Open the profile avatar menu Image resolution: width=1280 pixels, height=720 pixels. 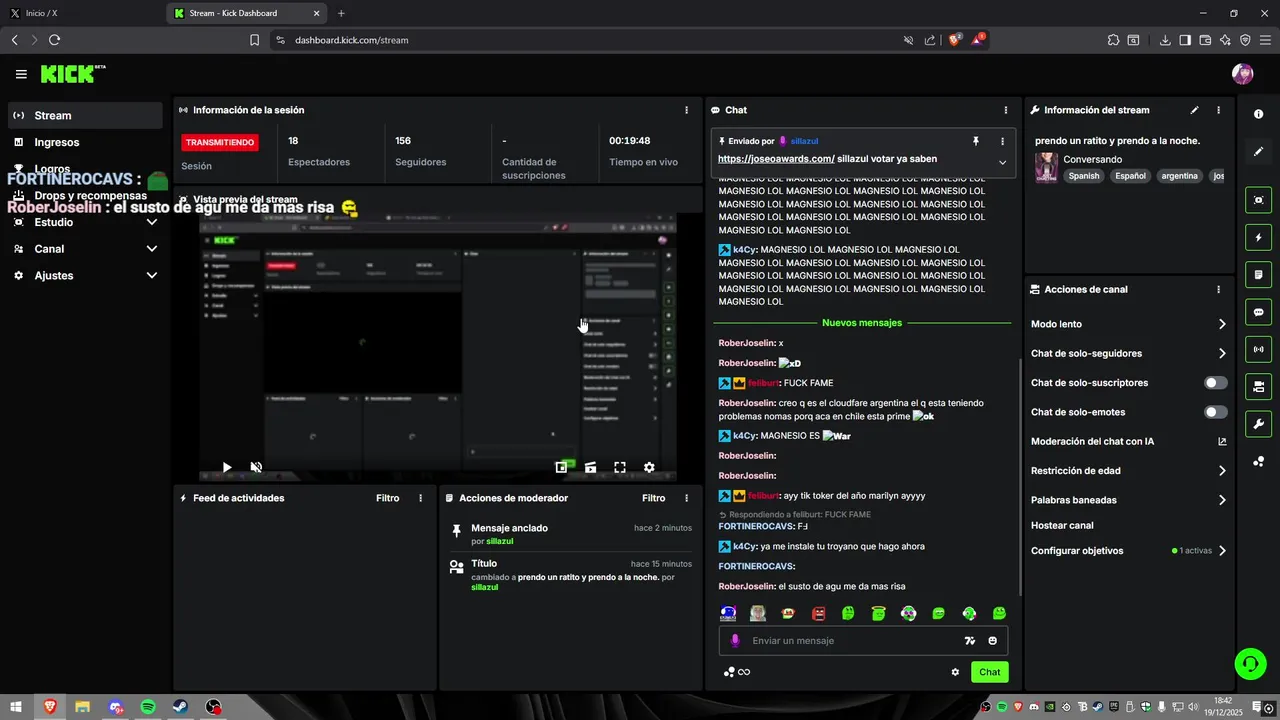[x=1242, y=74]
